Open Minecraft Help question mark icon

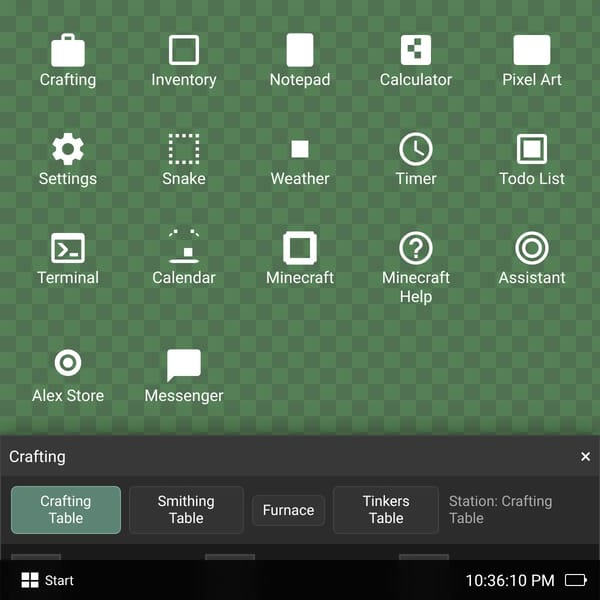(x=416, y=248)
